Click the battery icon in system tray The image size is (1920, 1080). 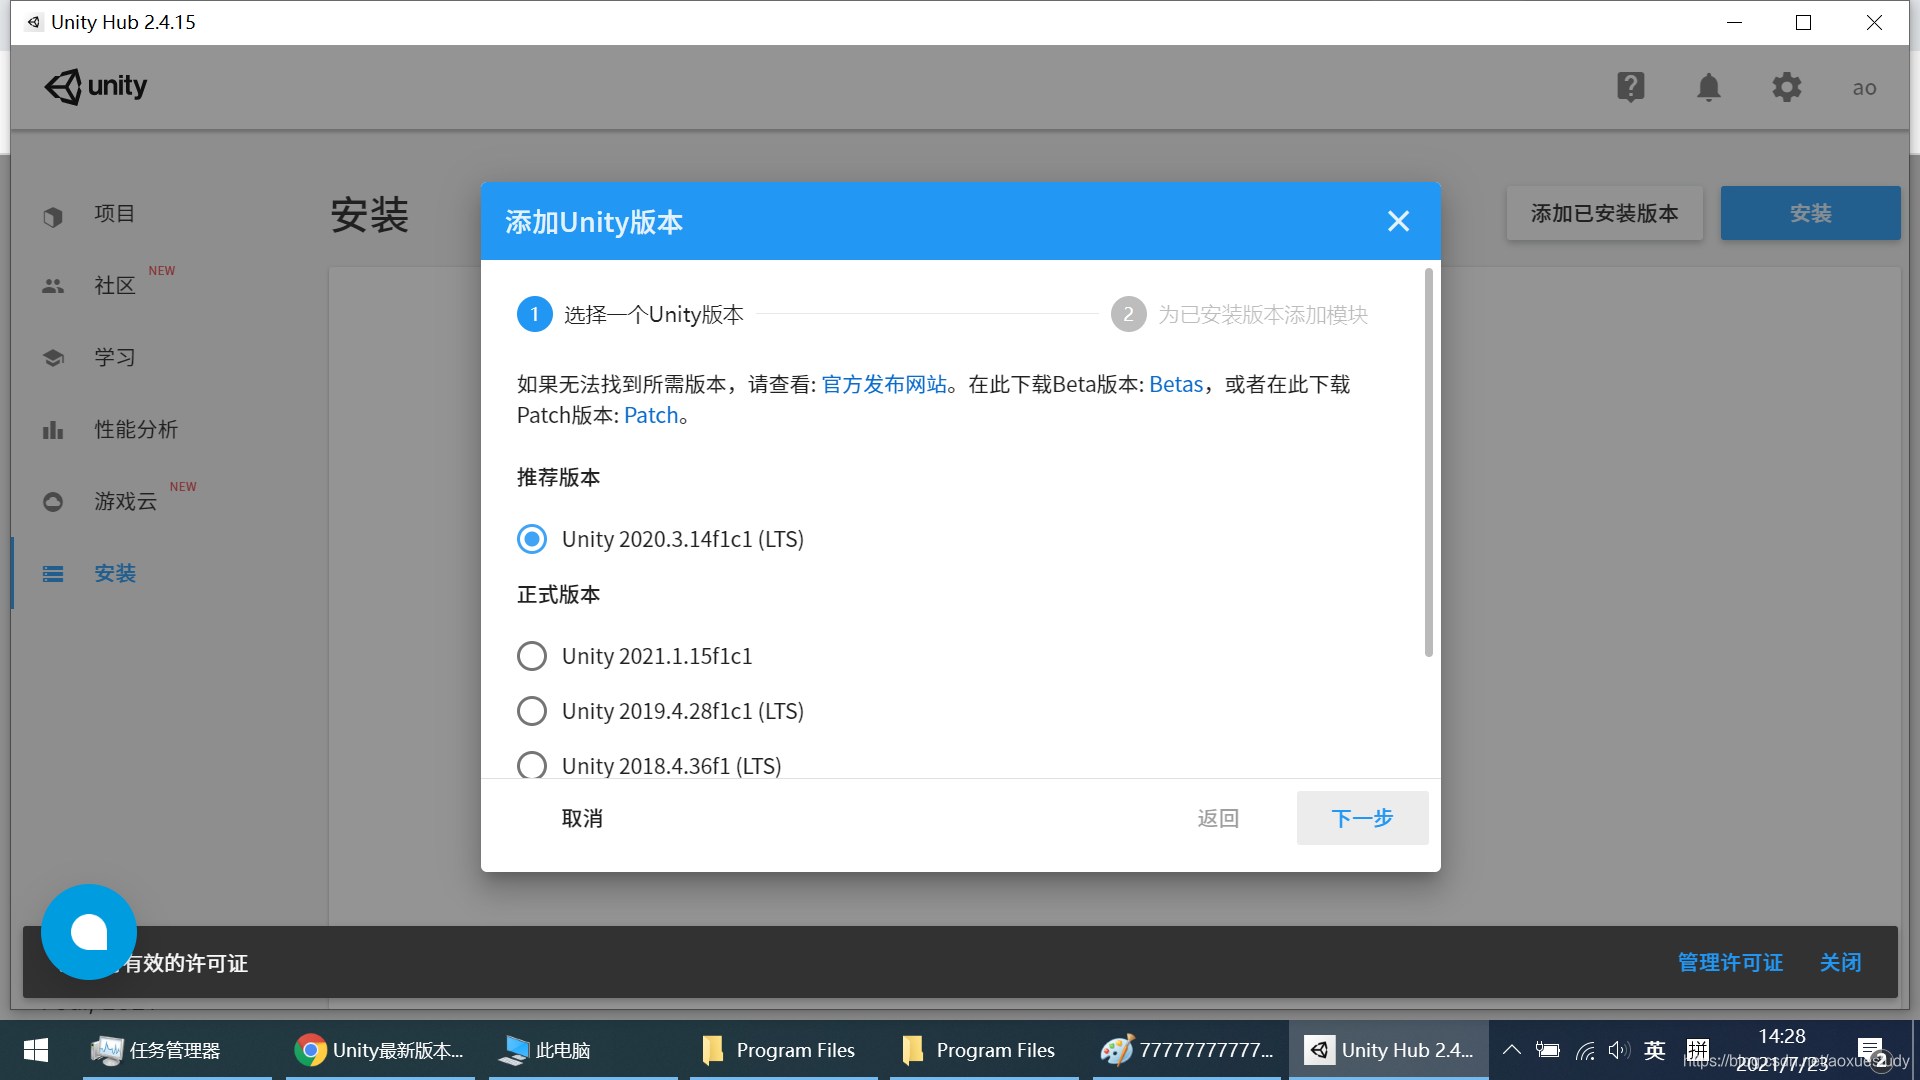tap(1548, 1050)
